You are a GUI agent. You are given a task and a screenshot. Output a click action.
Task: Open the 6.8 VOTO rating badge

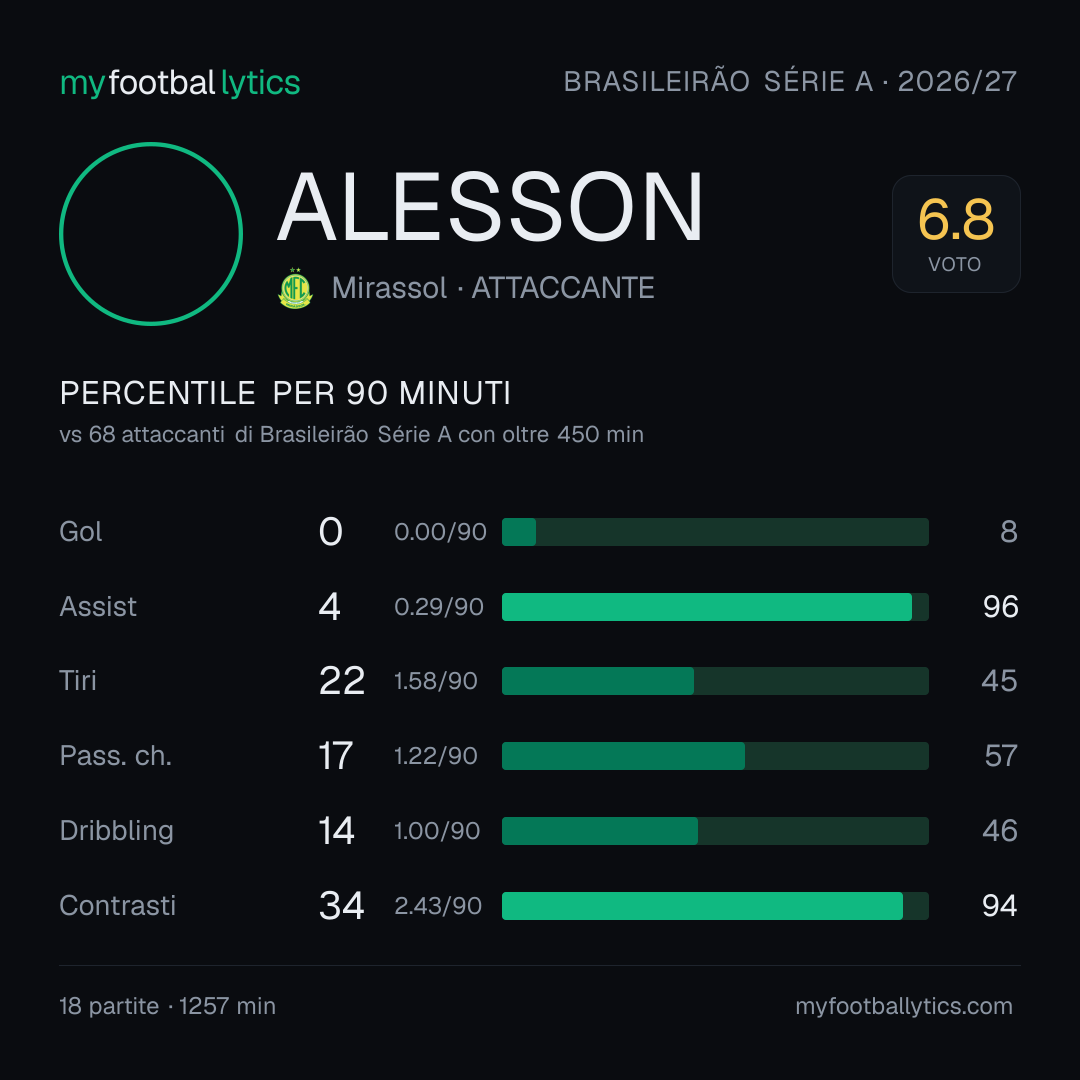956,233
